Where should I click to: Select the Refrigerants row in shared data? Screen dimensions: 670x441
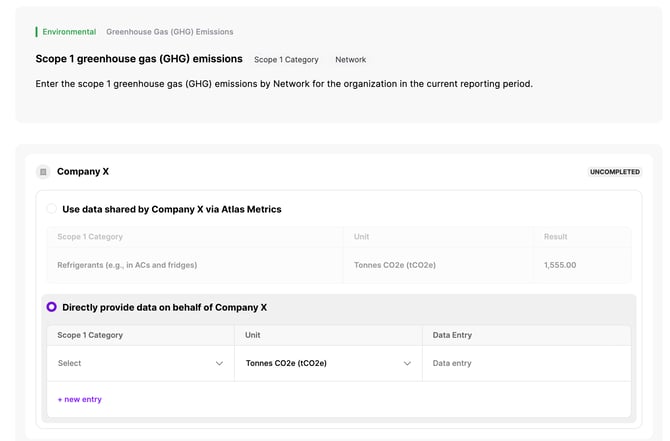point(127,265)
